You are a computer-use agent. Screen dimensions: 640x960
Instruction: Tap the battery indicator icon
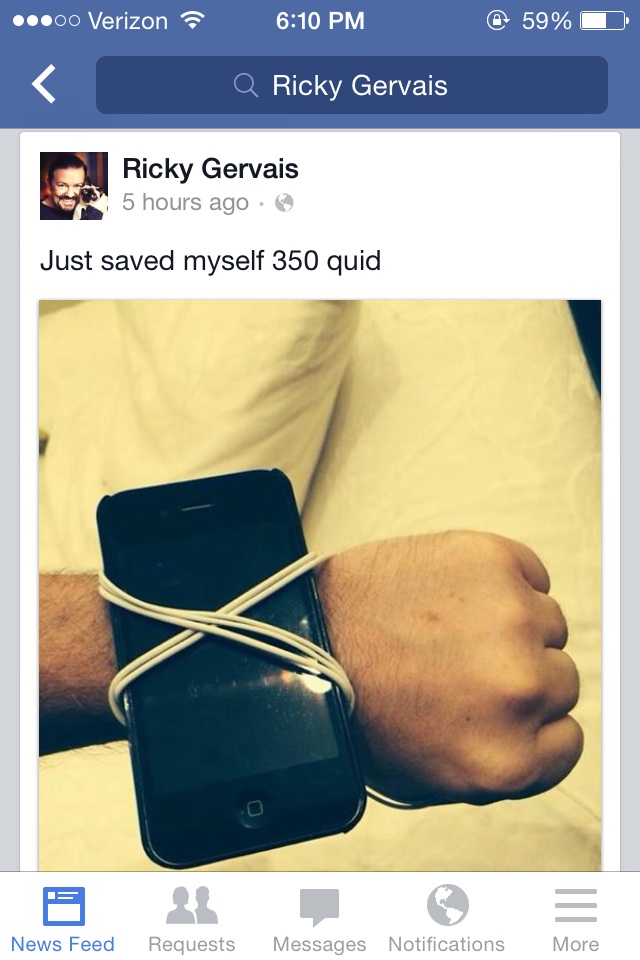click(604, 21)
